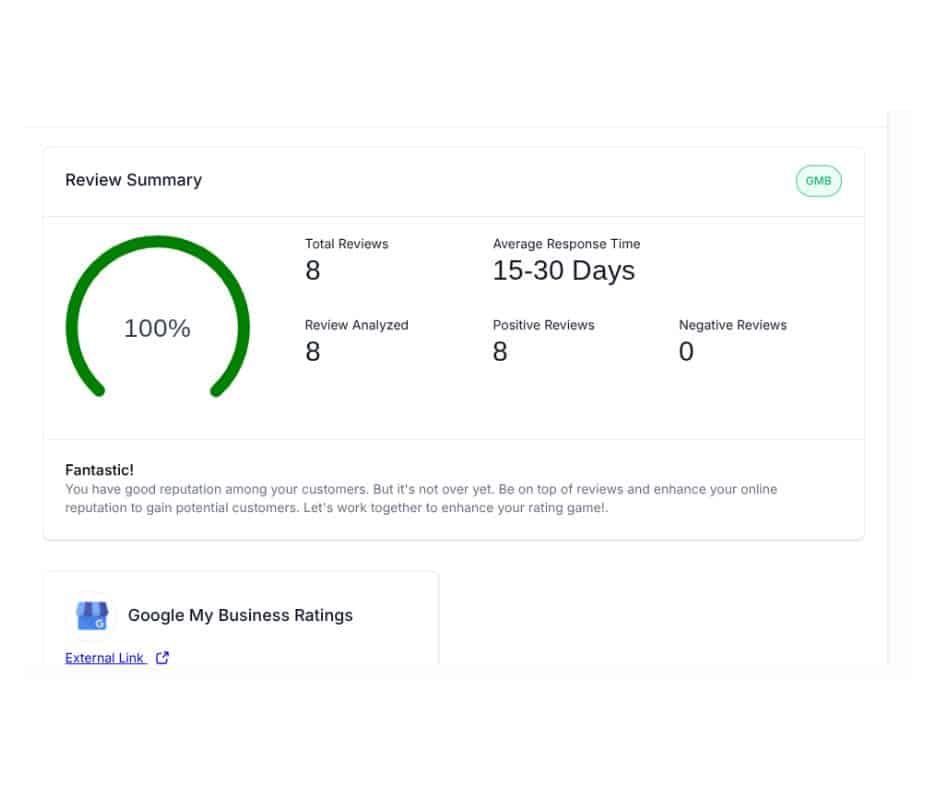Click the green GMB badge
This screenshot has height=788, width=940.
[x=818, y=181]
